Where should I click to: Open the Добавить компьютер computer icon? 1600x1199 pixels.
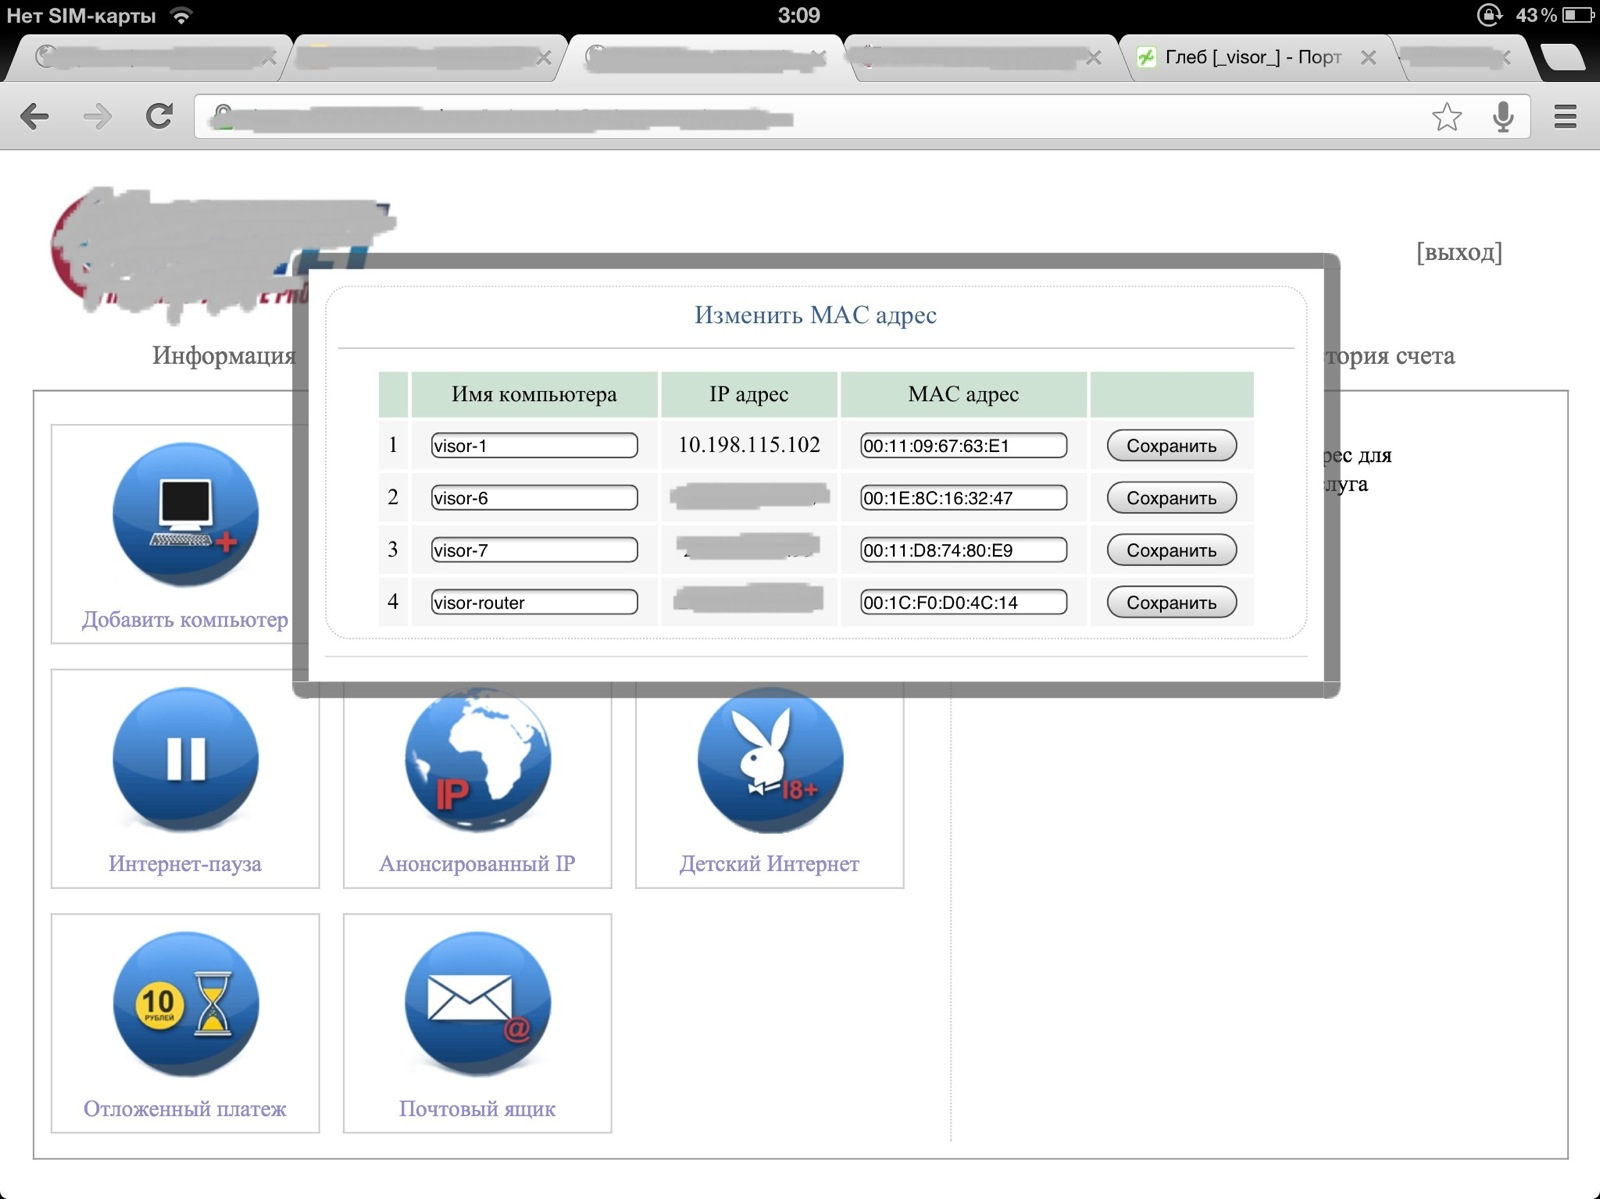pyautogui.click(x=185, y=515)
